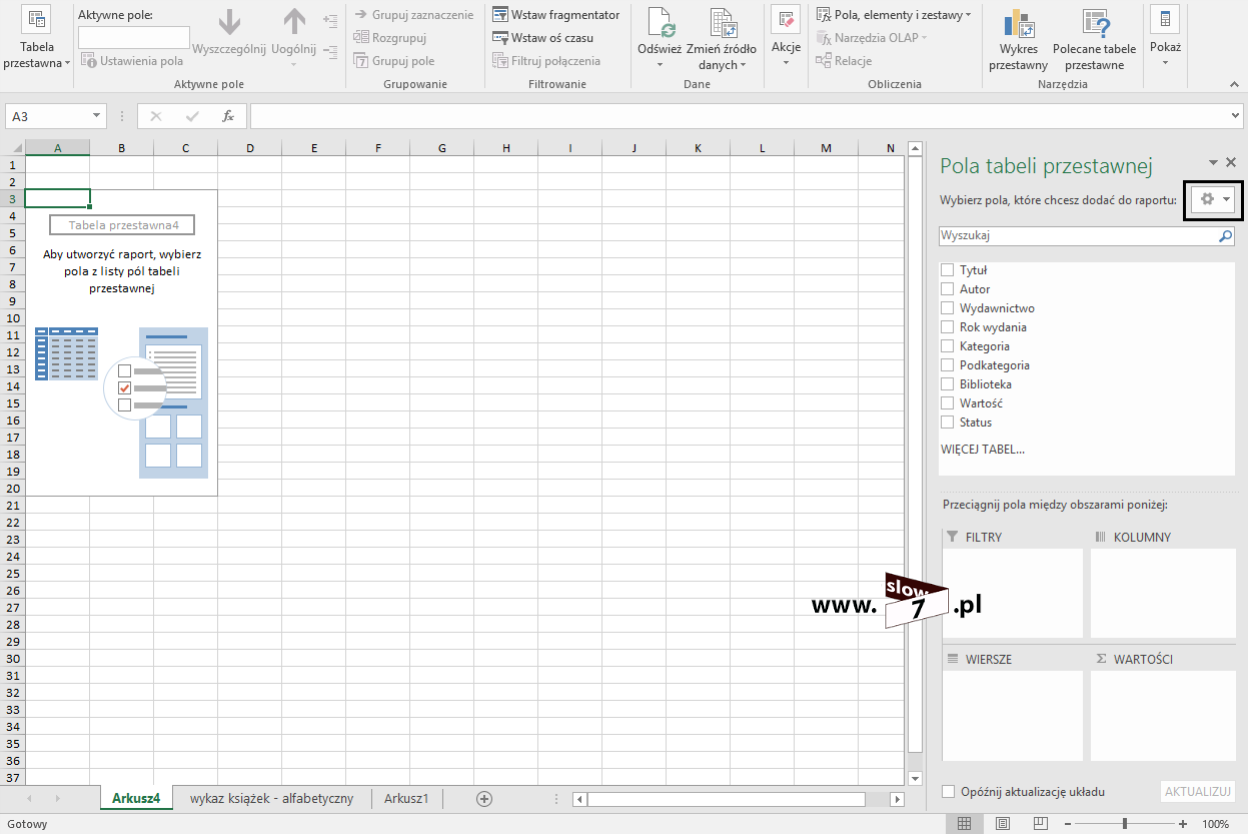Click the search magnifier in Wyszukaj box
The height and width of the screenshot is (834, 1248).
tap(1225, 237)
